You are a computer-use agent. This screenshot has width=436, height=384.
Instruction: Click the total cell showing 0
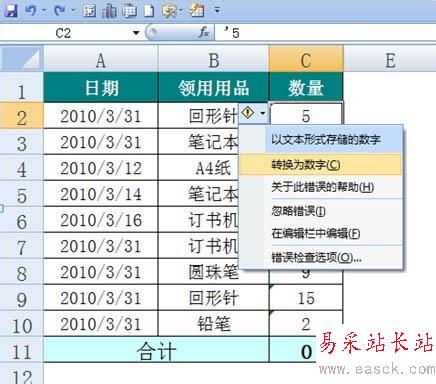[293, 350]
